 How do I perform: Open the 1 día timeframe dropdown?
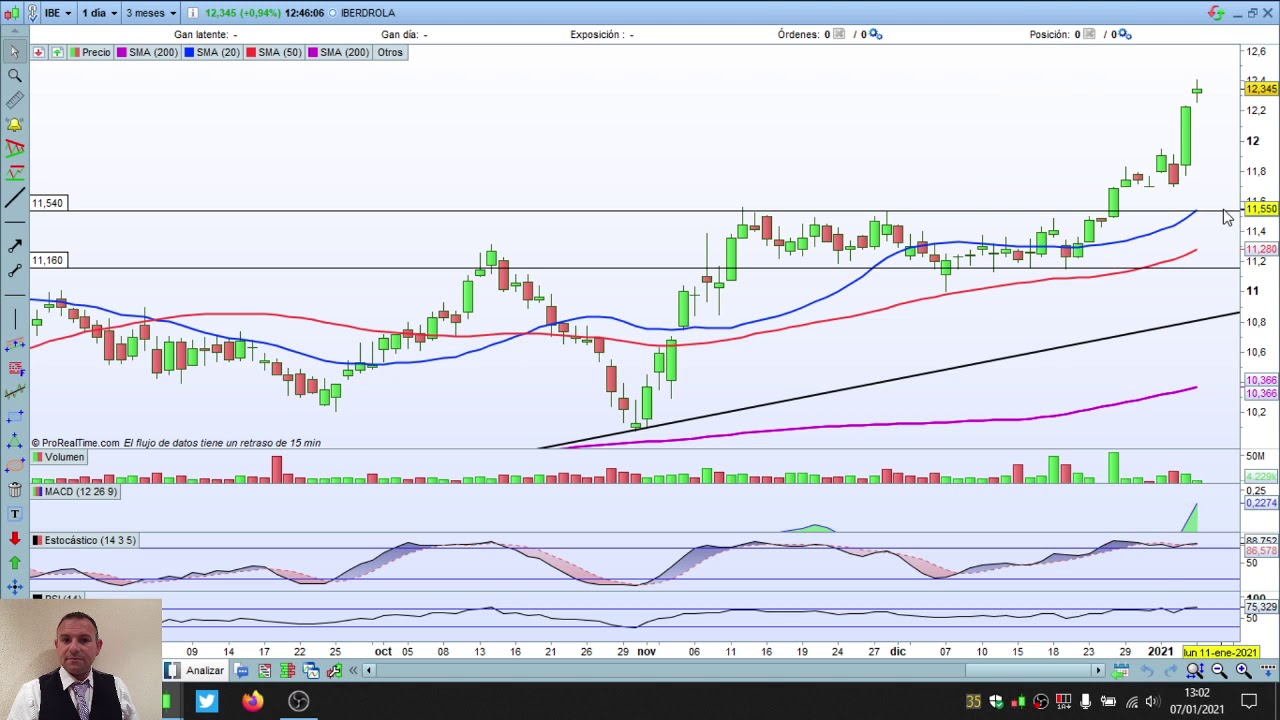tap(98, 13)
